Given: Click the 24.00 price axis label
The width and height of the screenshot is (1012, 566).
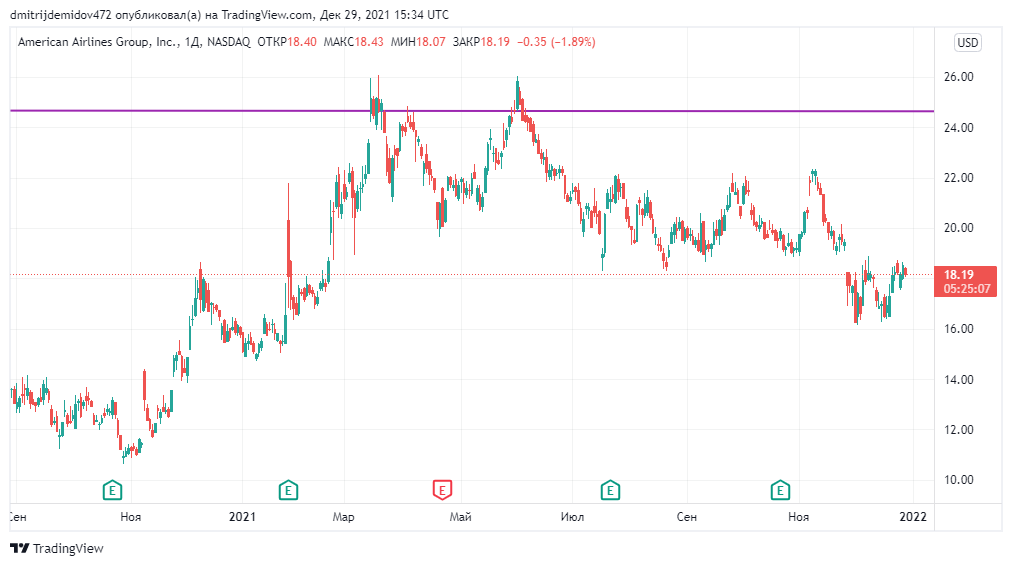Looking at the screenshot, I should point(958,128).
